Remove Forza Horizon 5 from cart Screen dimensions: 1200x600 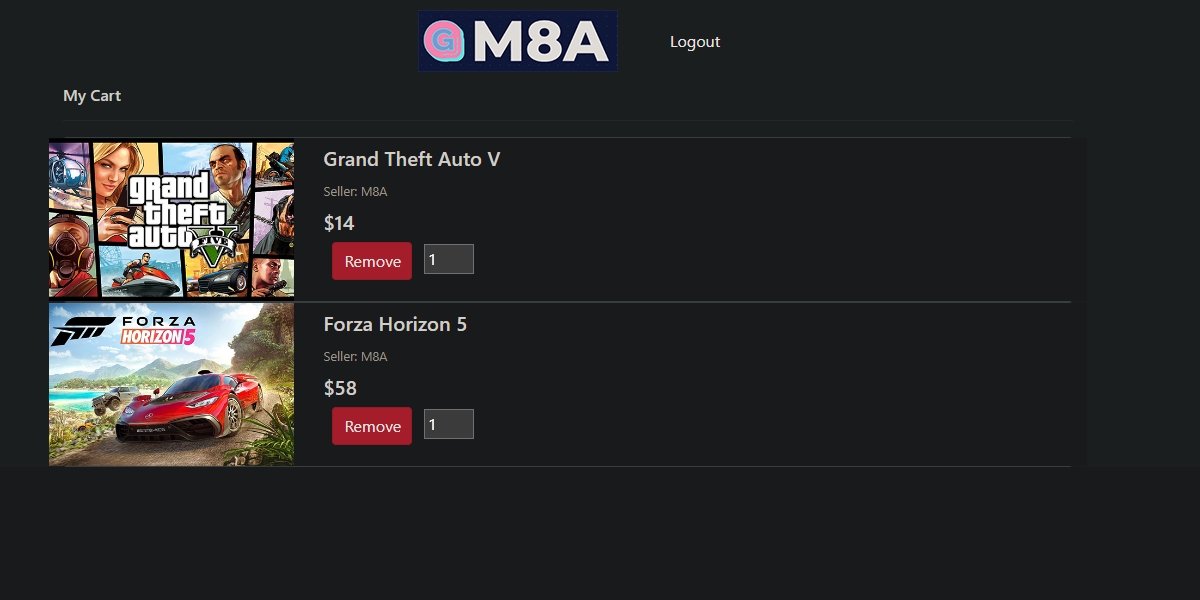point(372,426)
